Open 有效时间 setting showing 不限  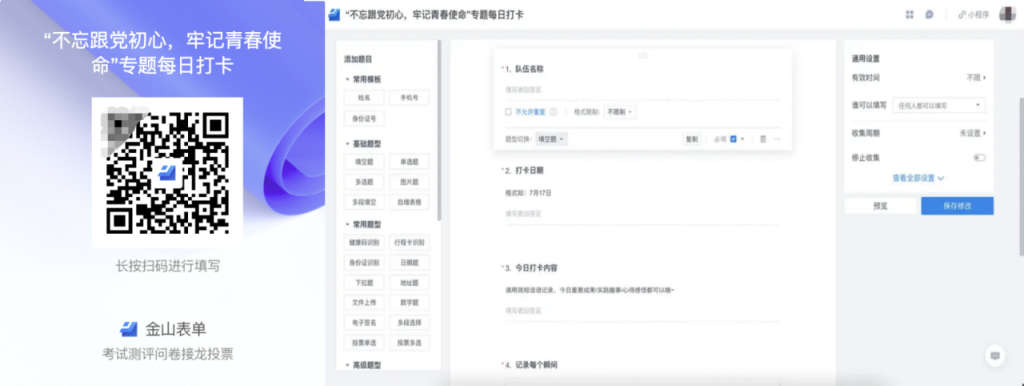(x=976, y=78)
